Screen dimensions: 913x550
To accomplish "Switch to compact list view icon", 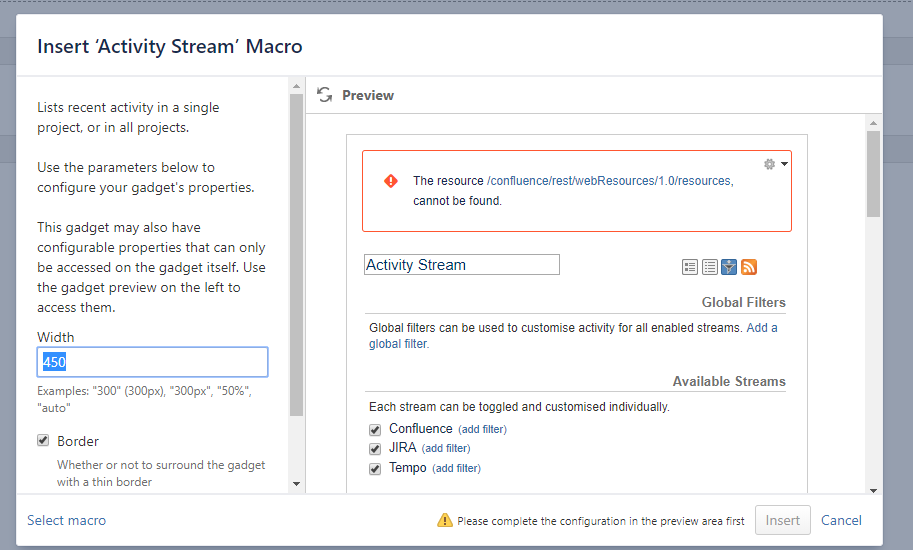I will point(710,267).
